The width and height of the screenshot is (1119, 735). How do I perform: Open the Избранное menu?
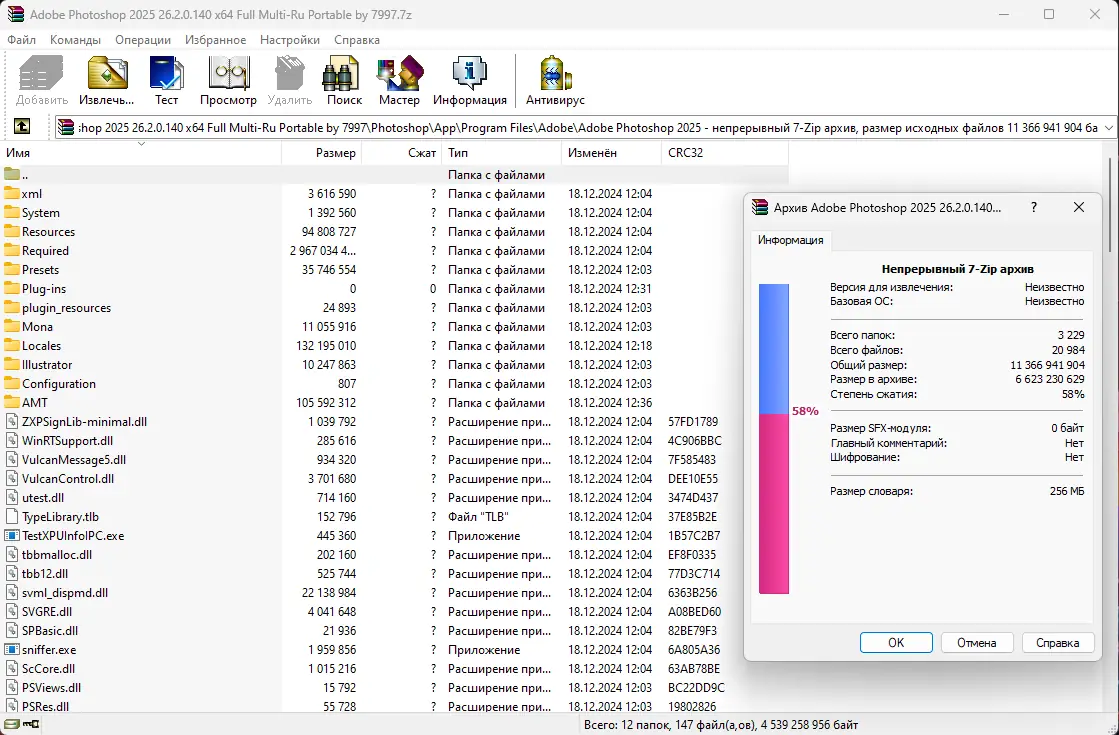[x=216, y=40]
